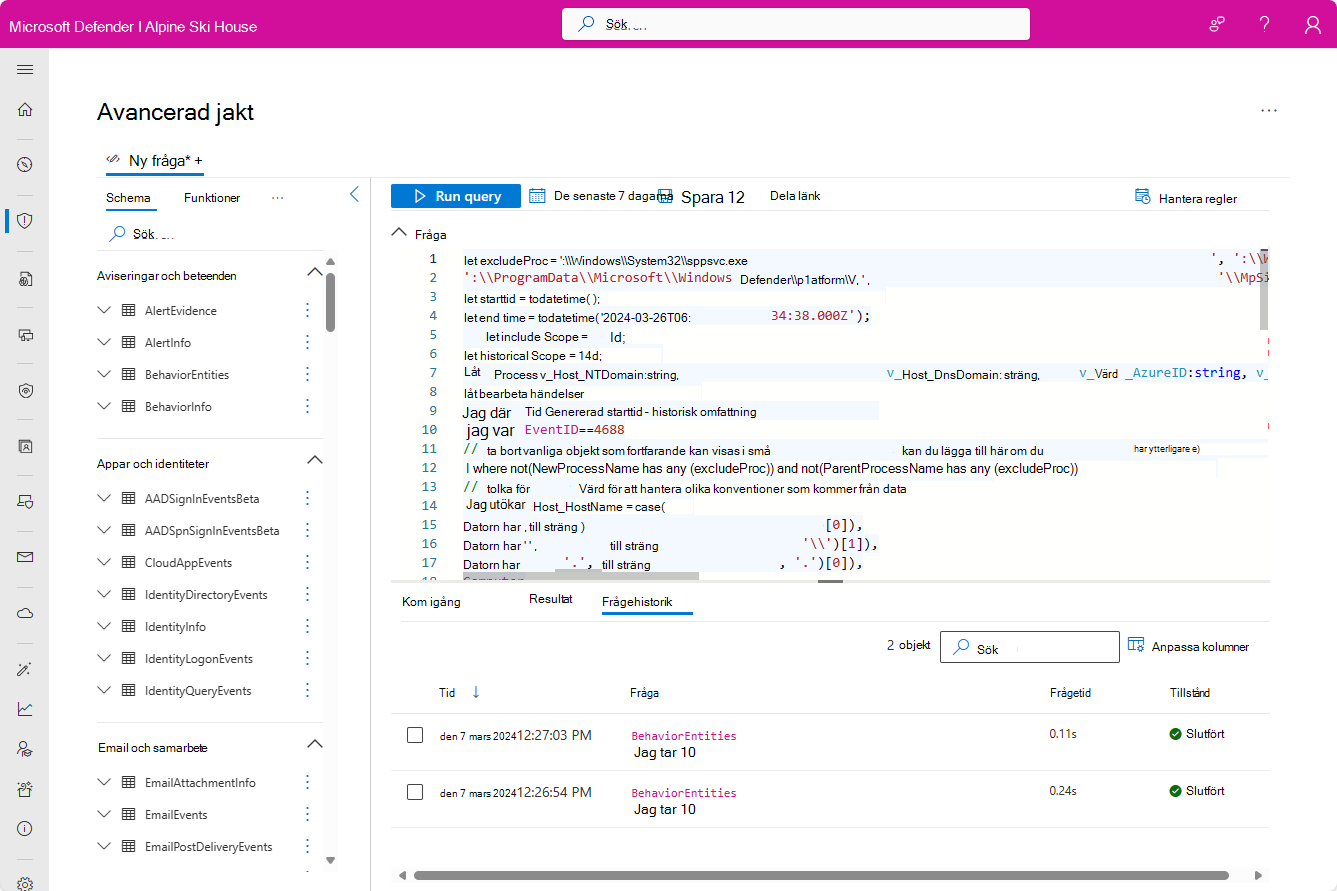This screenshot has height=891, width=1337.
Task: Open the mail icon in left sidebar
Action: click(25, 557)
